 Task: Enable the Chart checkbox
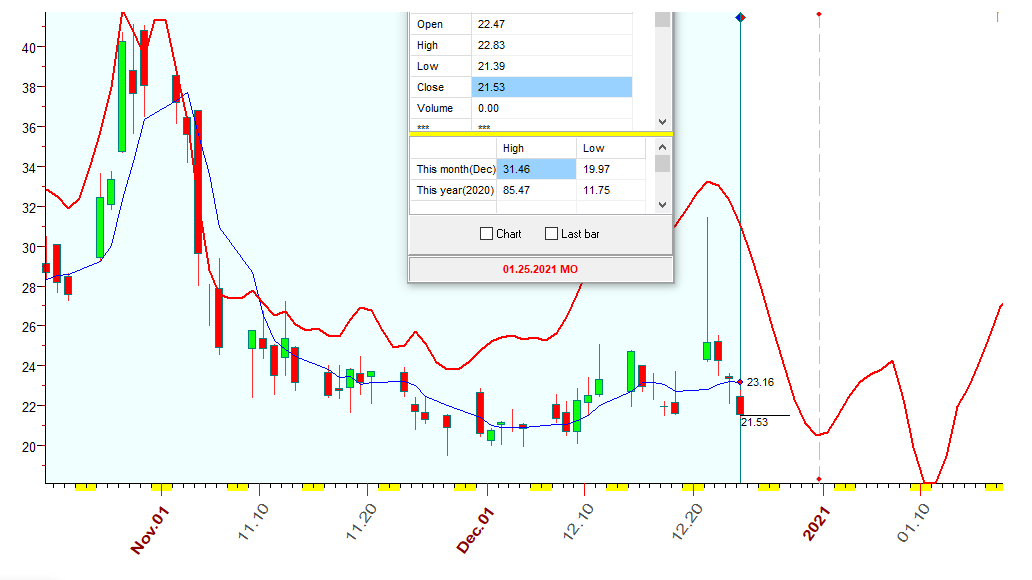tap(486, 234)
